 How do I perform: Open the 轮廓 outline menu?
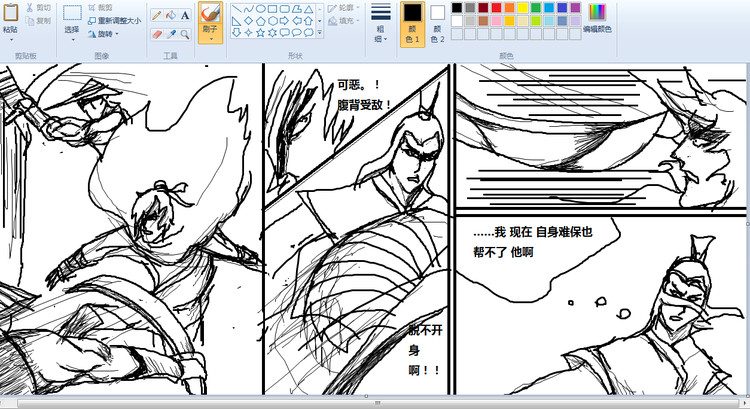tap(340, 7)
